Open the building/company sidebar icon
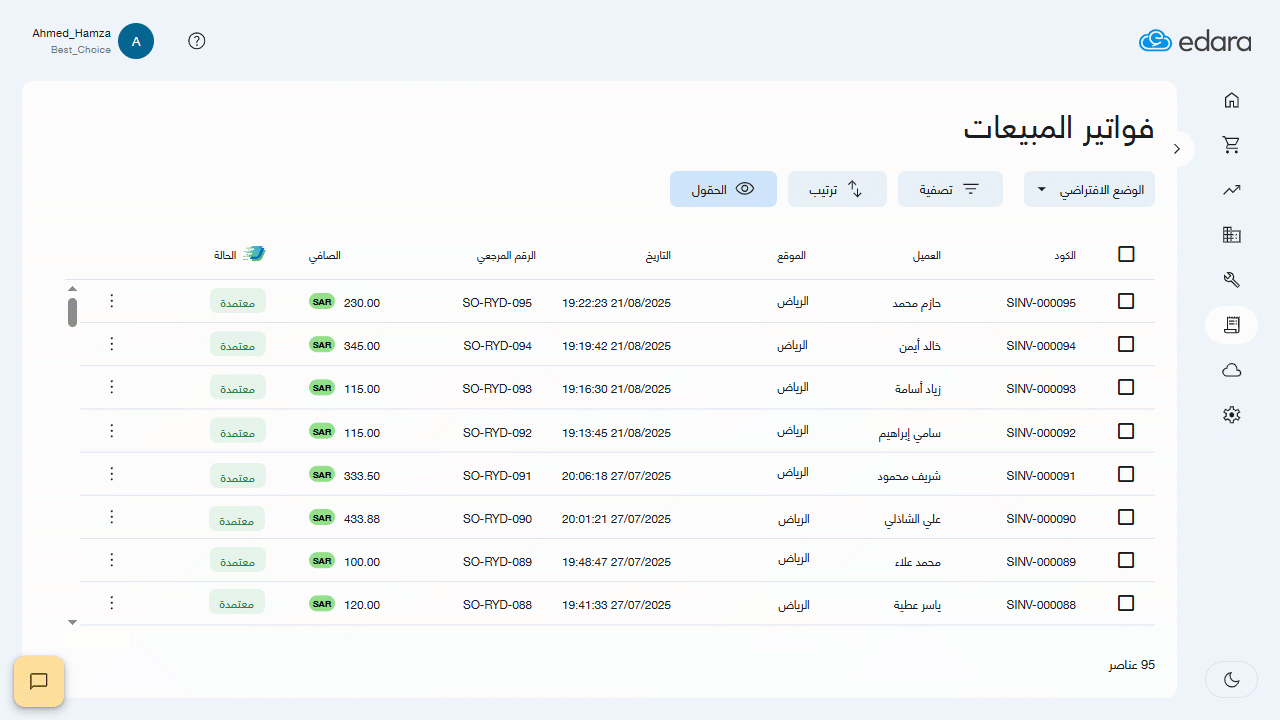 (1232, 235)
